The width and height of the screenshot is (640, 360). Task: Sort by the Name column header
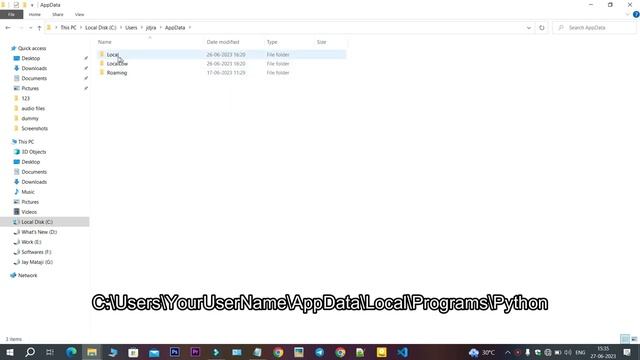(x=104, y=42)
